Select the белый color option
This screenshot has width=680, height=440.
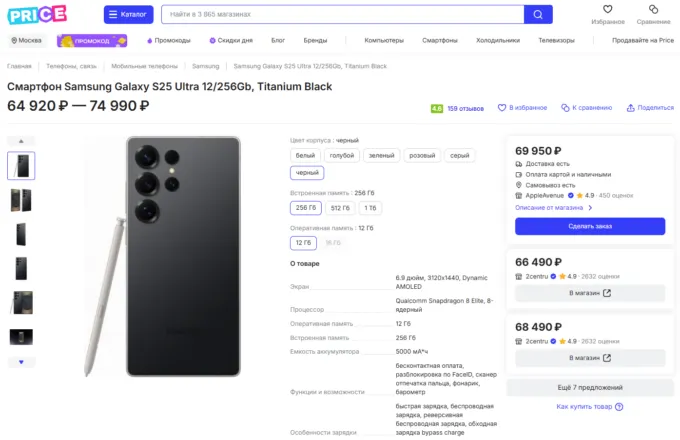305,155
